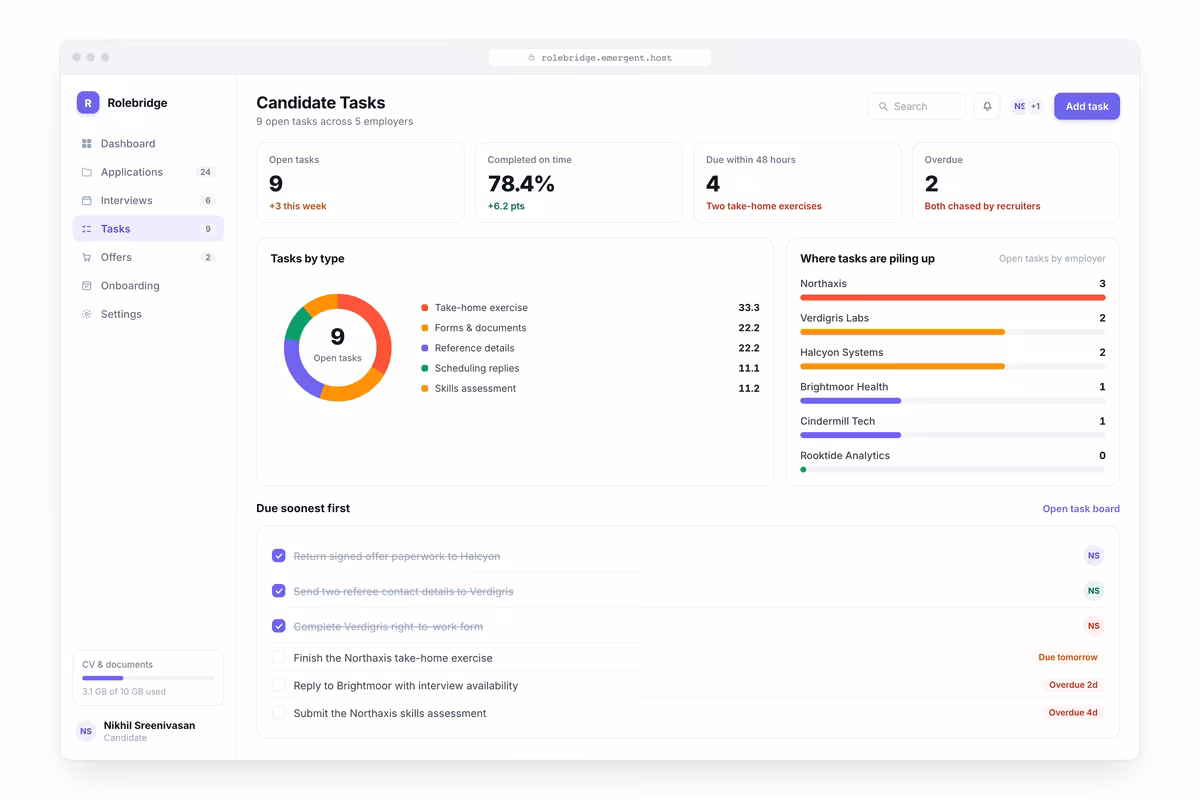Viewport: 1200px width, 800px height.
Task: Open task board link
Action: coord(1081,509)
